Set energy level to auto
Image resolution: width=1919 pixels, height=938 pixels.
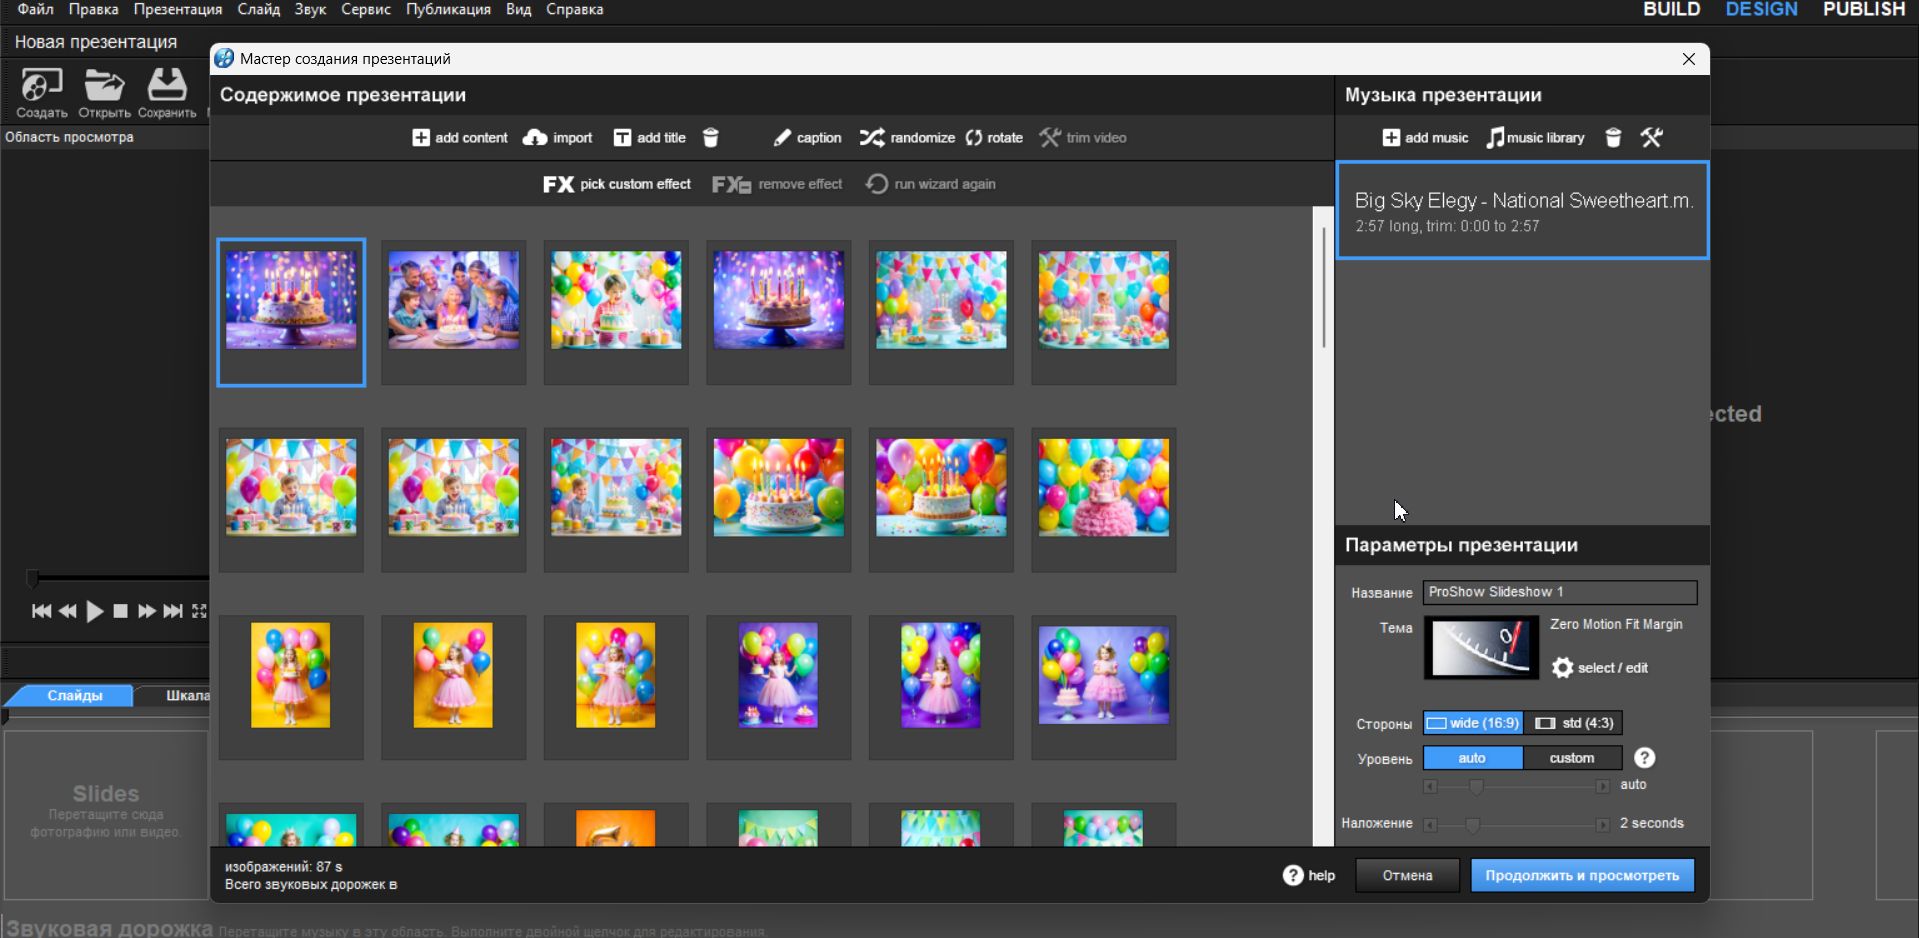click(1473, 758)
